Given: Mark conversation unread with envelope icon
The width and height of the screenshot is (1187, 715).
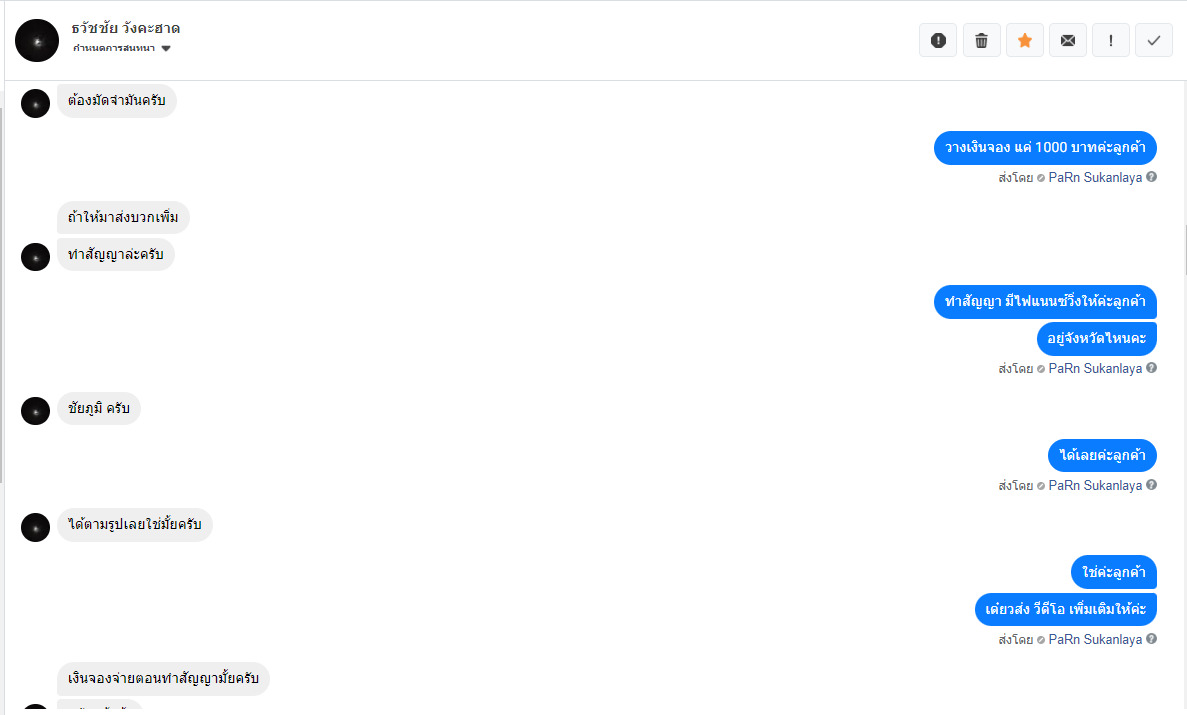Looking at the screenshot, I should (x=1068, y=40).
